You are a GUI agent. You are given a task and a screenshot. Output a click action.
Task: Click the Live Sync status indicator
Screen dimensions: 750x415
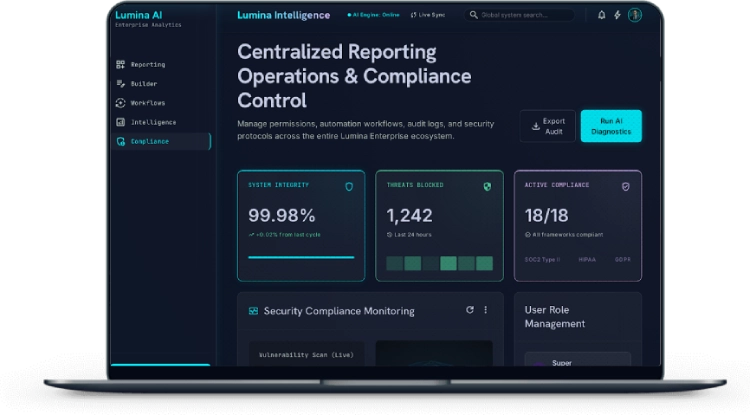(x=428, y=15)
